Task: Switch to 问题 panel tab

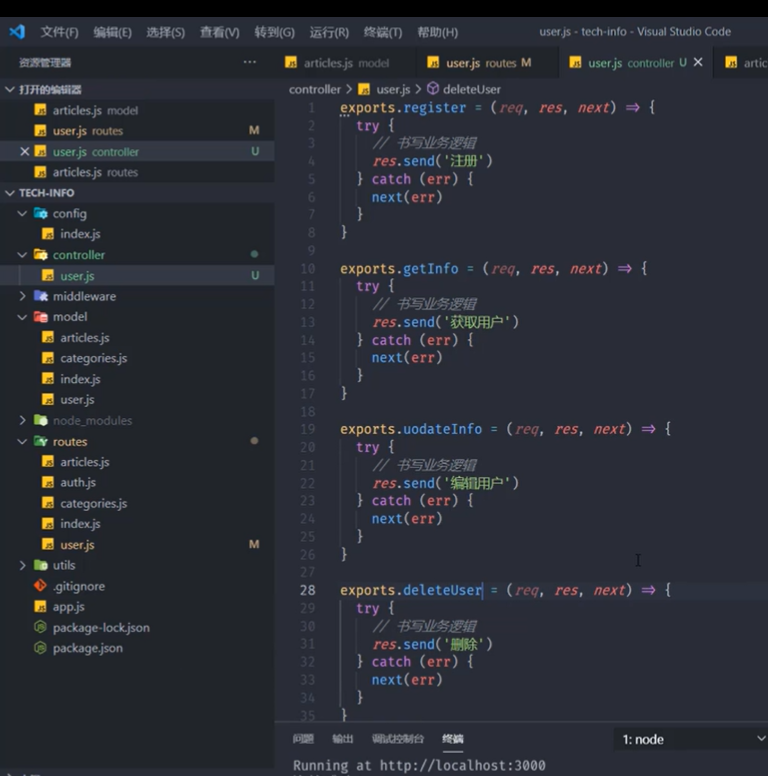Action: (303, 739)
